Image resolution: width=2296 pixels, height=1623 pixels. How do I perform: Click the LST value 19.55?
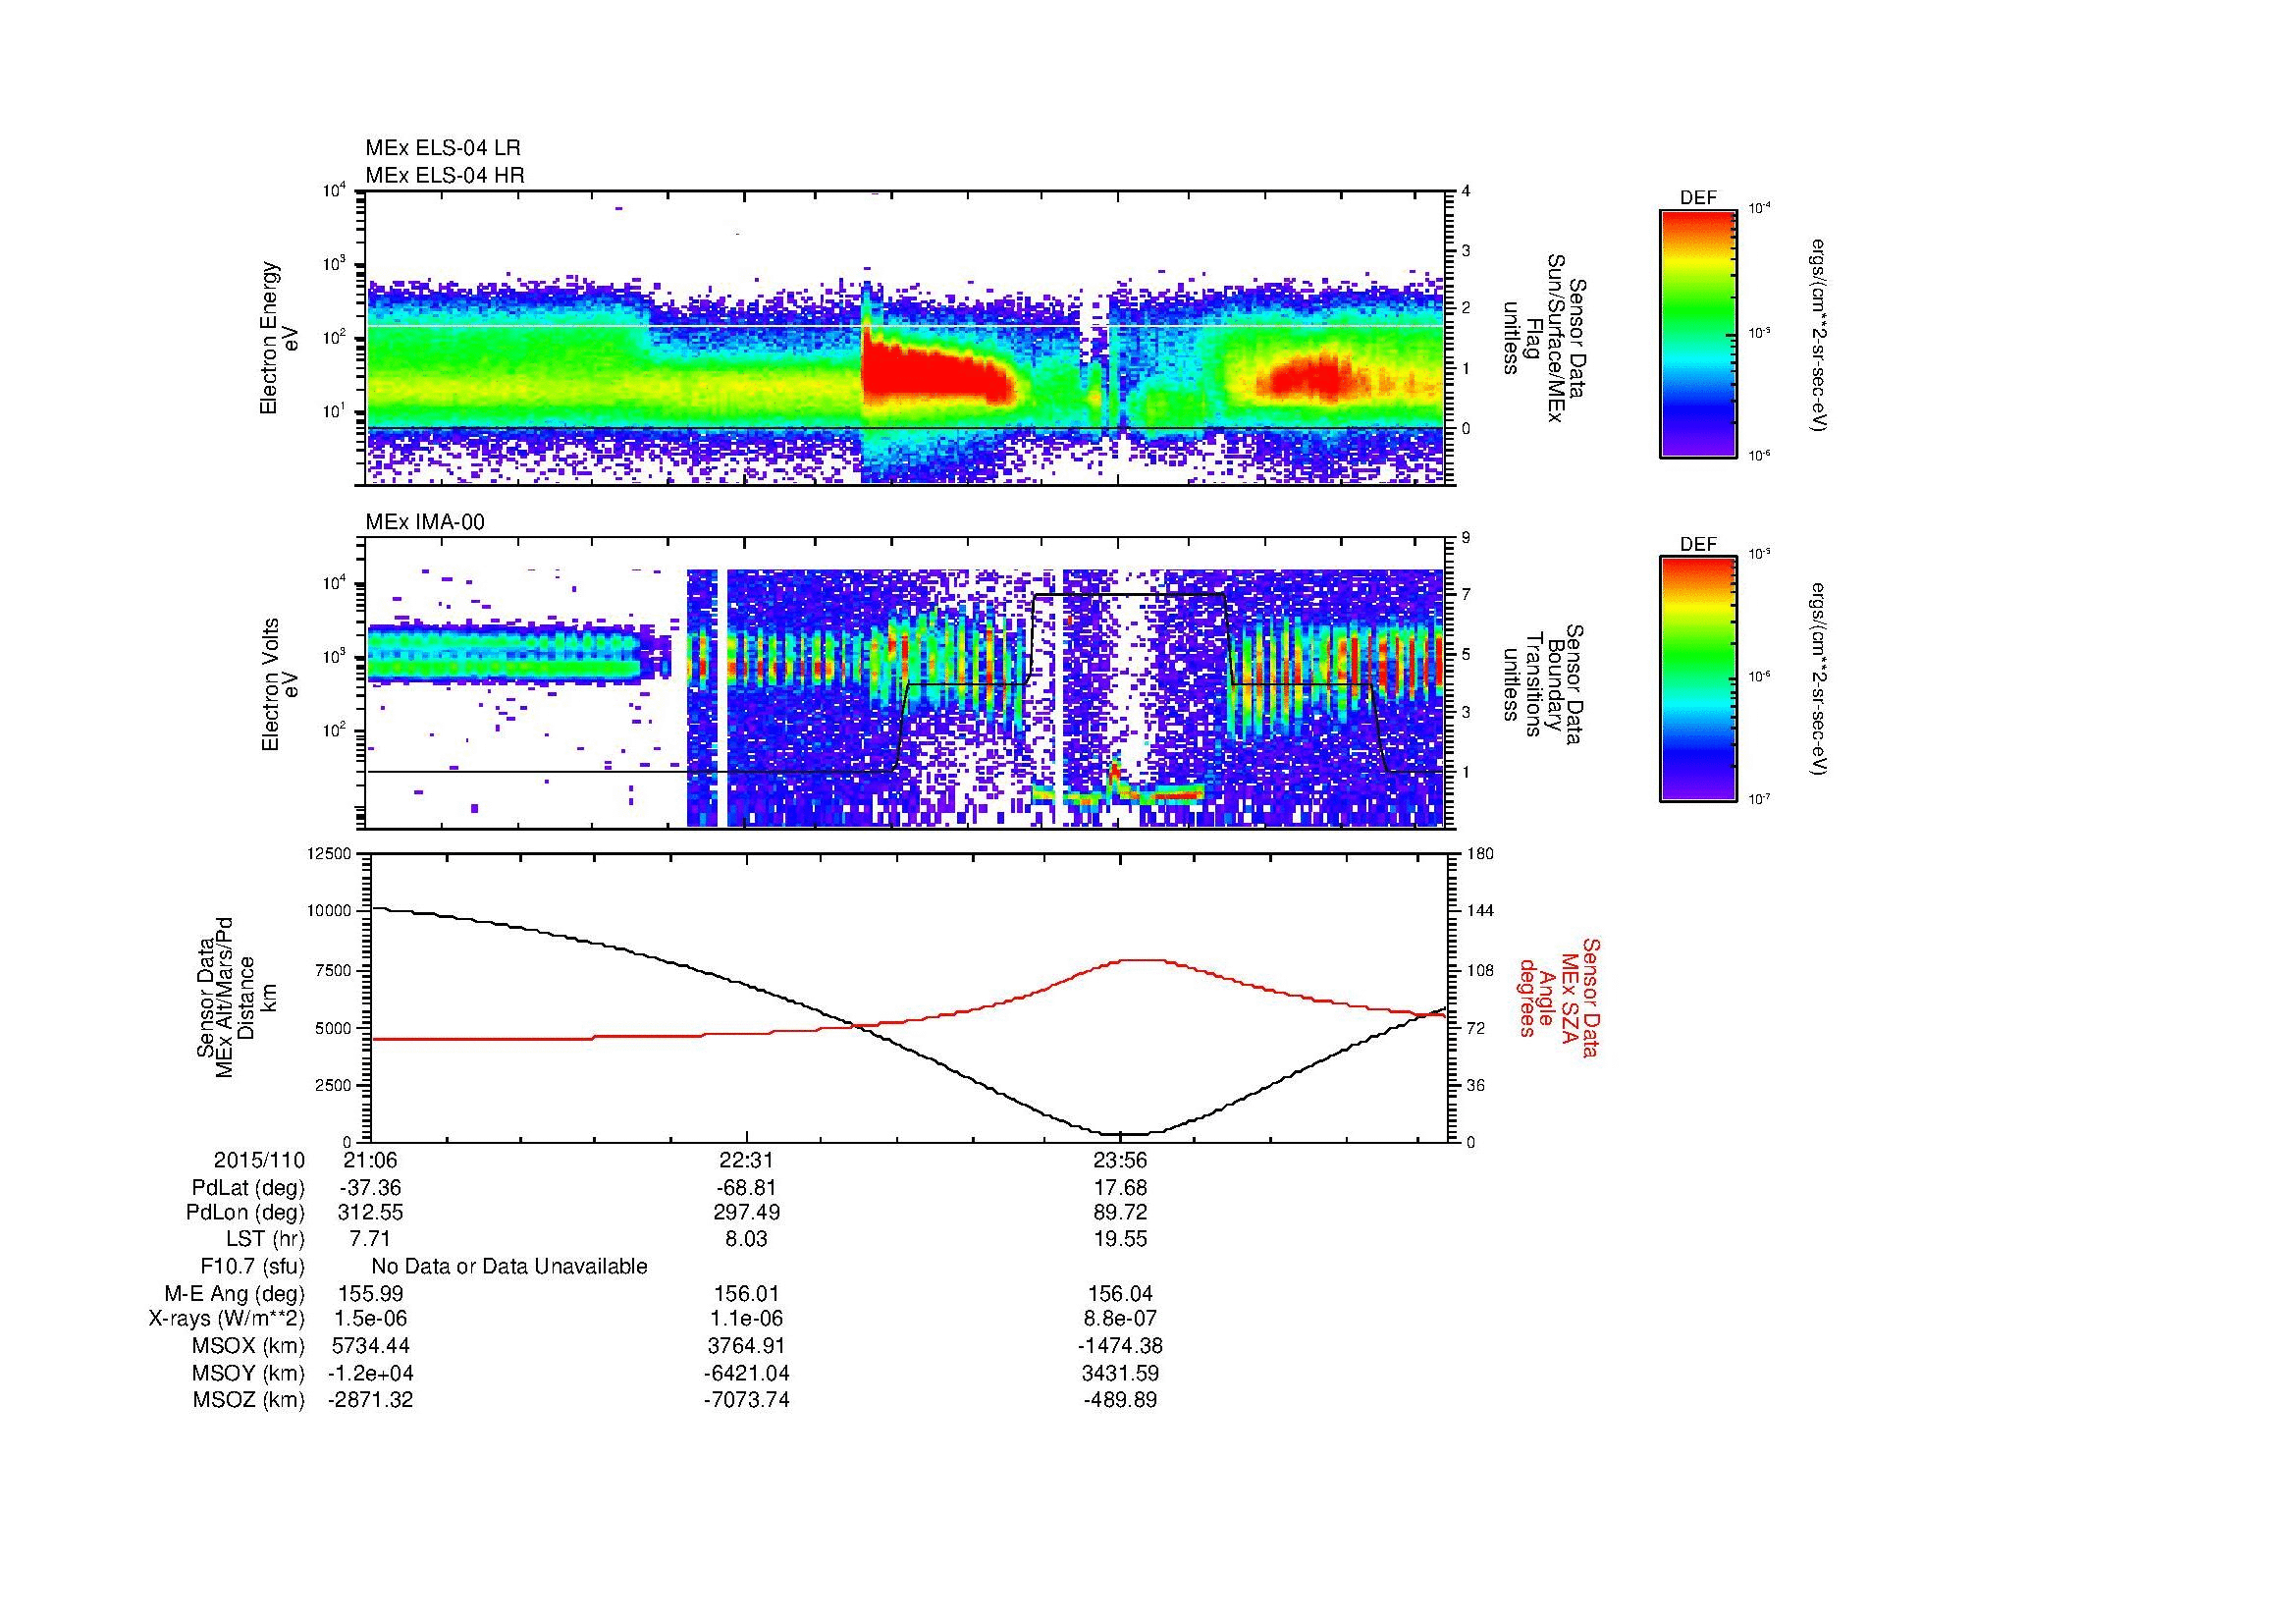click(1121, 1239)
